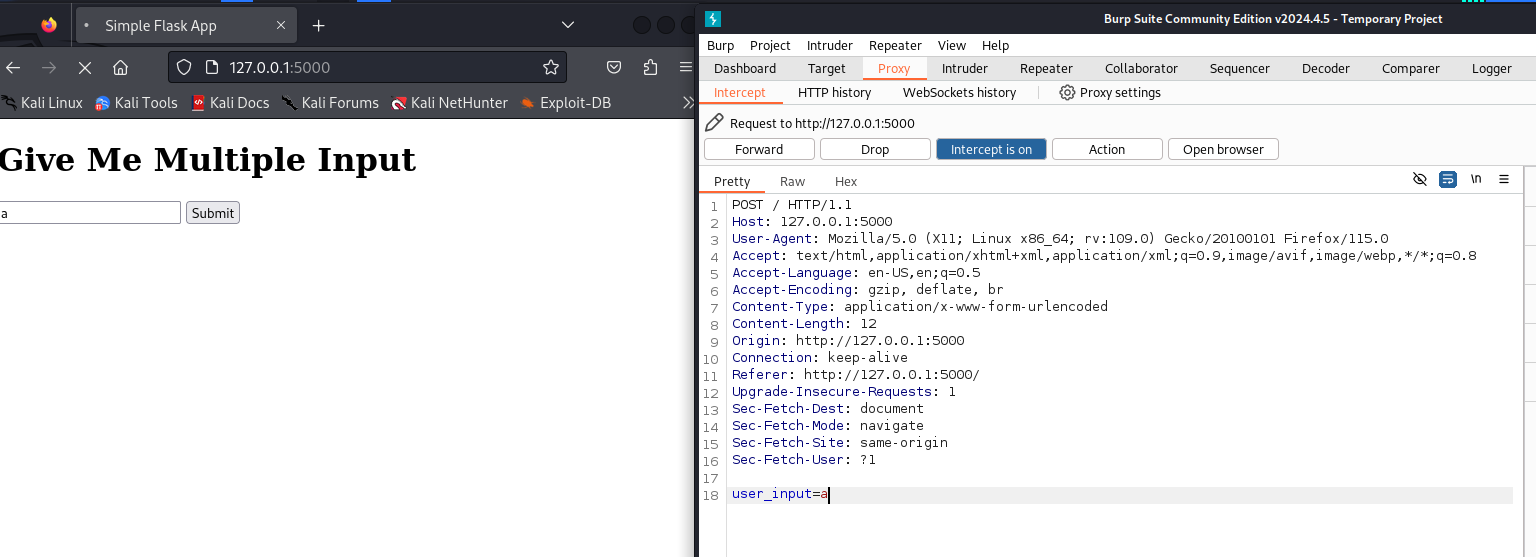Open the Firefox extensions puzzle icon

point(651,67)
